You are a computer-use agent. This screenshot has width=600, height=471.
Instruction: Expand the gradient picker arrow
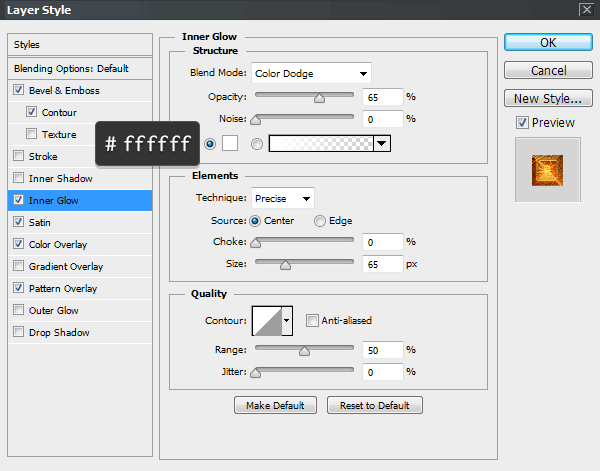(381, 144)
